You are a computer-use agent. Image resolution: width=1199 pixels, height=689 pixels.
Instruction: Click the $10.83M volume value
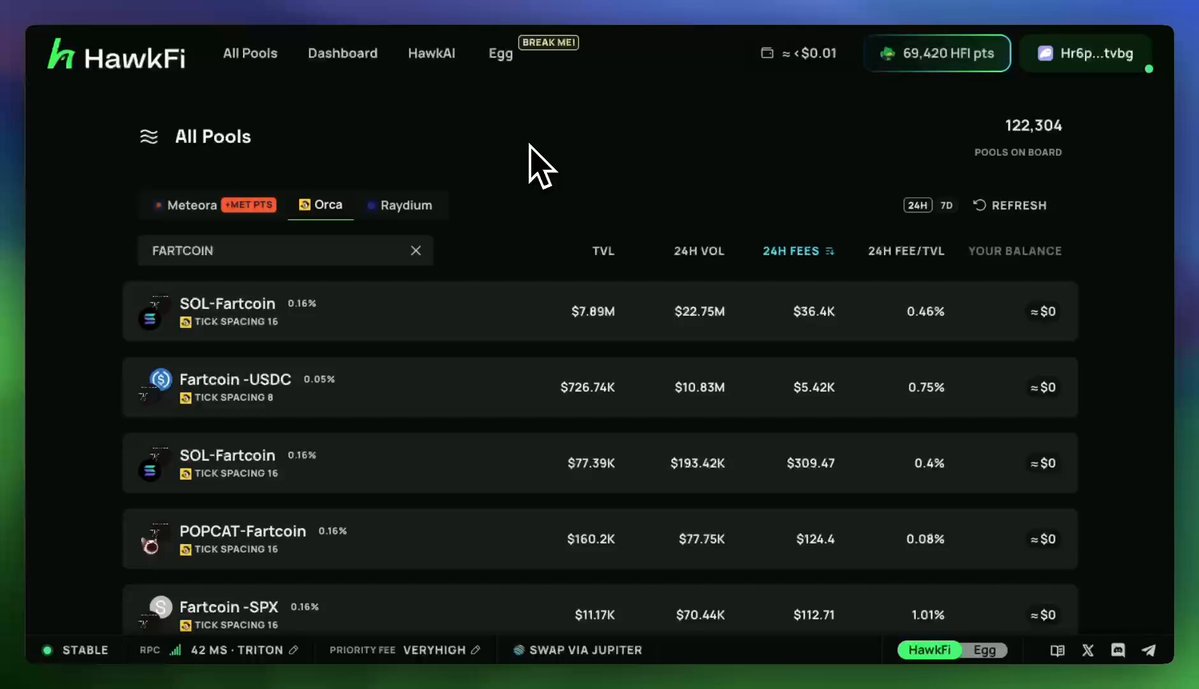coord(700,387)
